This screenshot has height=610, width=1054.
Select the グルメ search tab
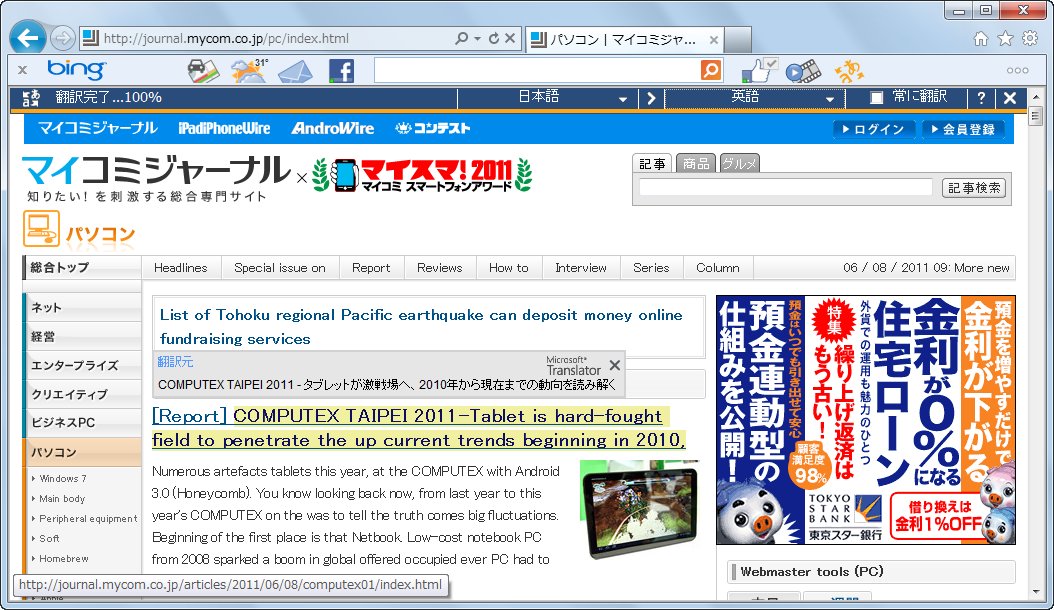[x=739, y=163]
